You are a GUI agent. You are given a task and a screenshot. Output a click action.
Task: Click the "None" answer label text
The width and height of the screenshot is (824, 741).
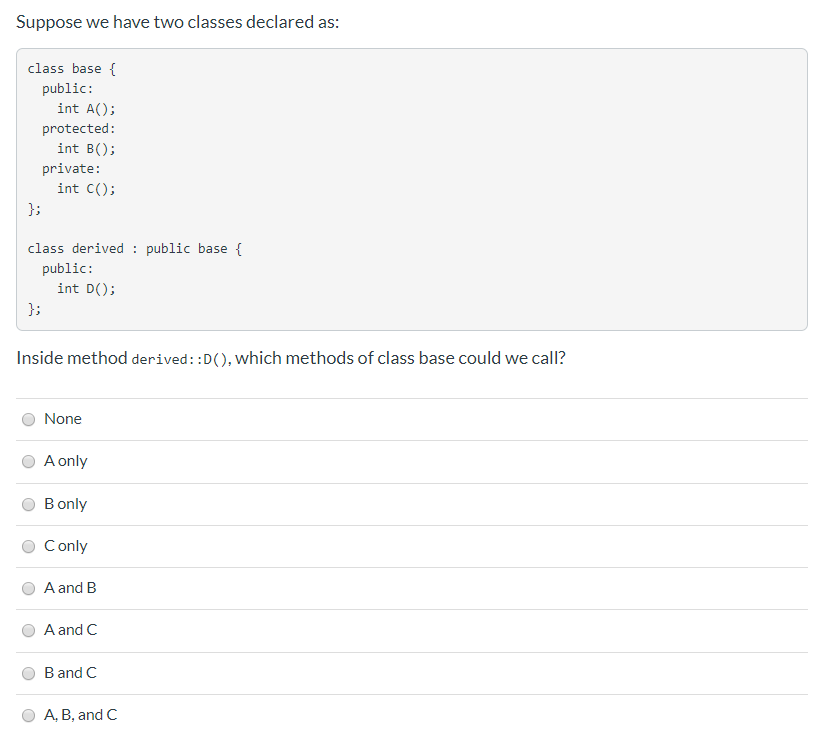[63, 419]
